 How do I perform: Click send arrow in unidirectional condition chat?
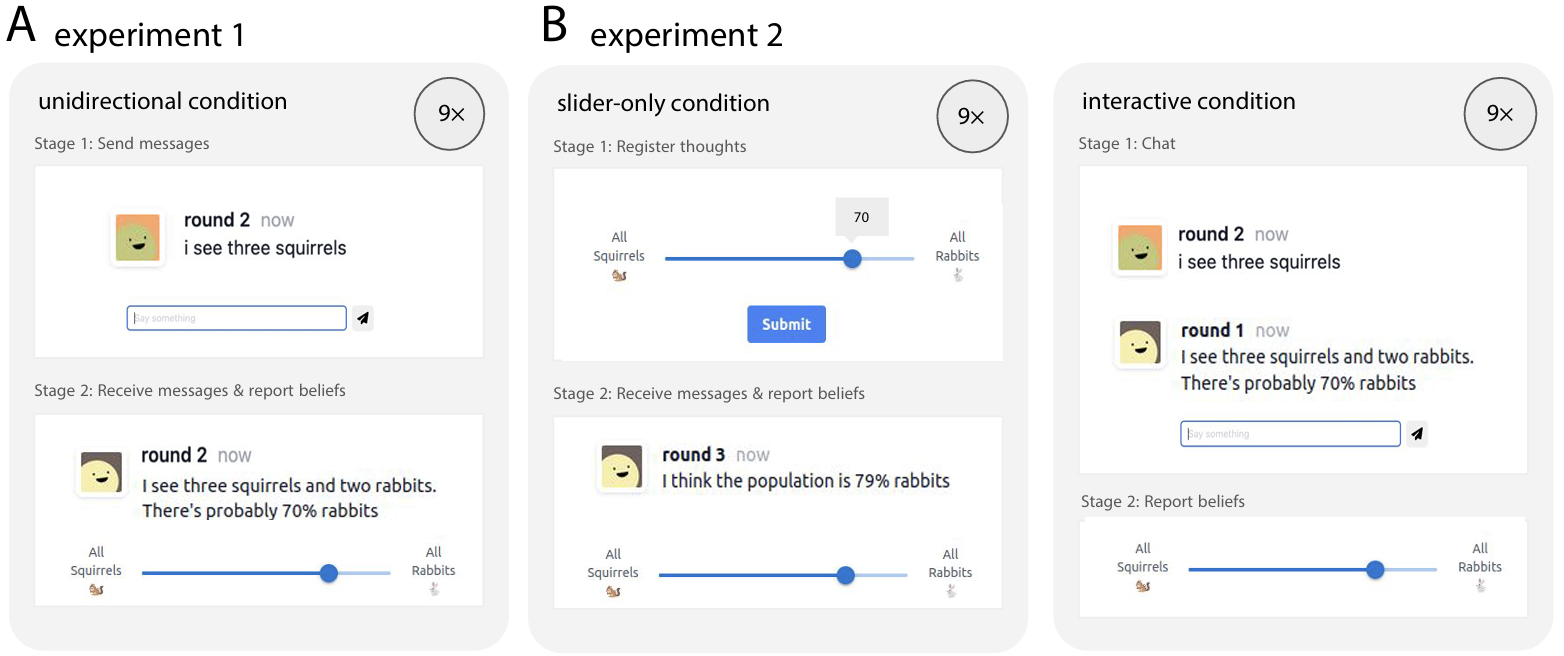tap(363, 318)
